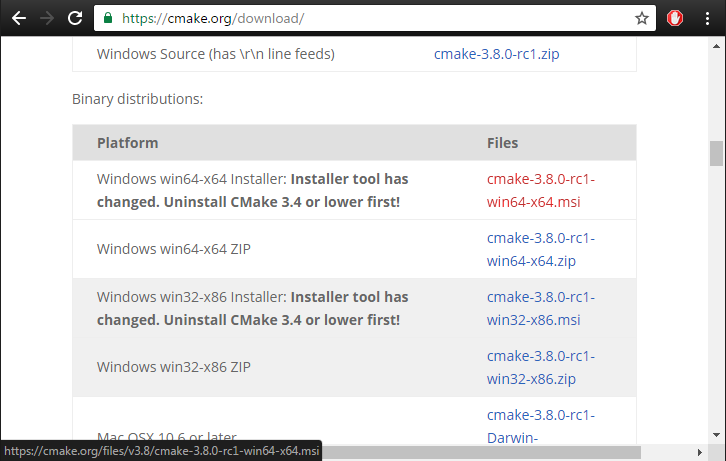This screenshot has width=726, height=461.
Task: Click the vertical scrollbar up arrow
Action: click(x=716, y=46)
